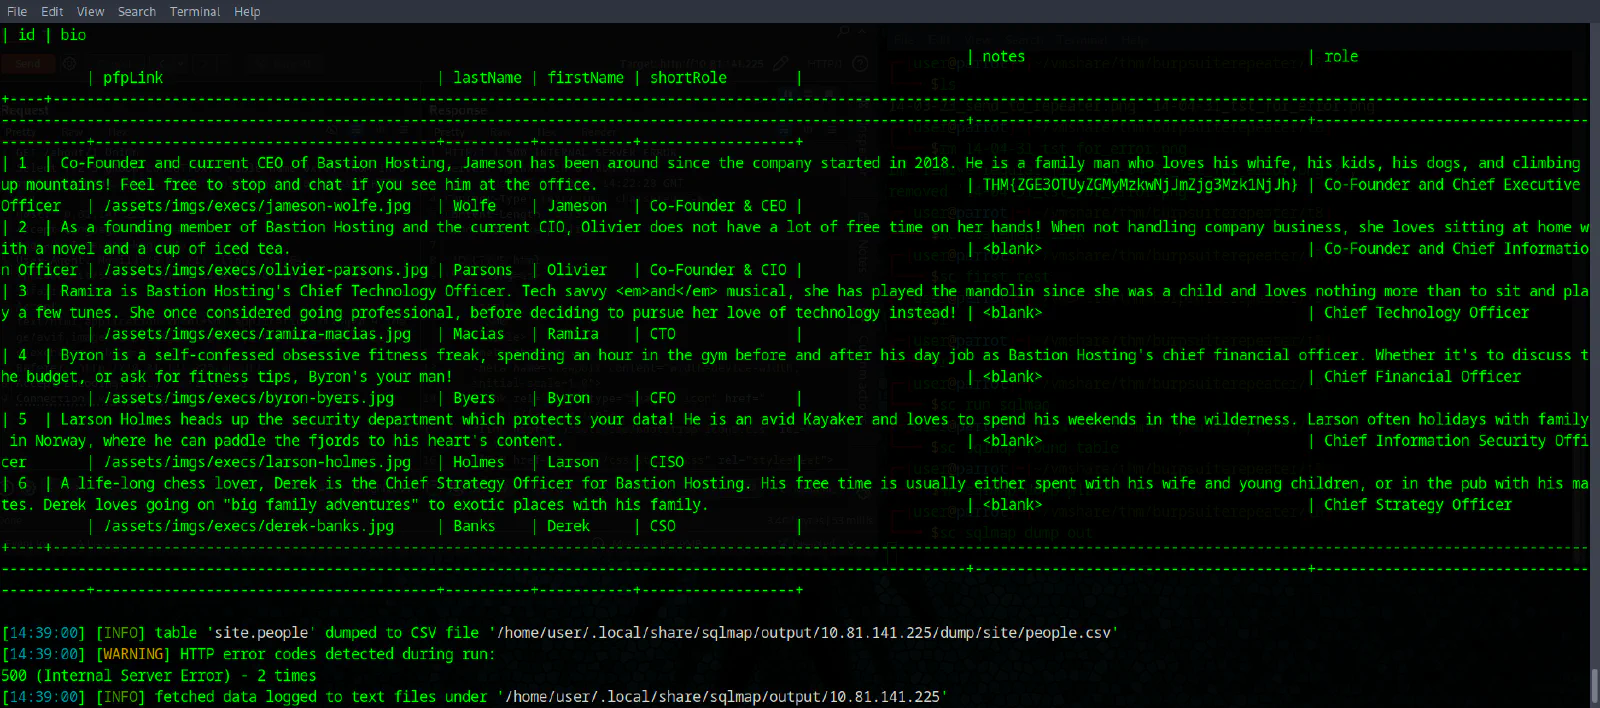Click the first name Derek in firstName column
Viewport: 1600px width, 708px height.
pos(568,526)
